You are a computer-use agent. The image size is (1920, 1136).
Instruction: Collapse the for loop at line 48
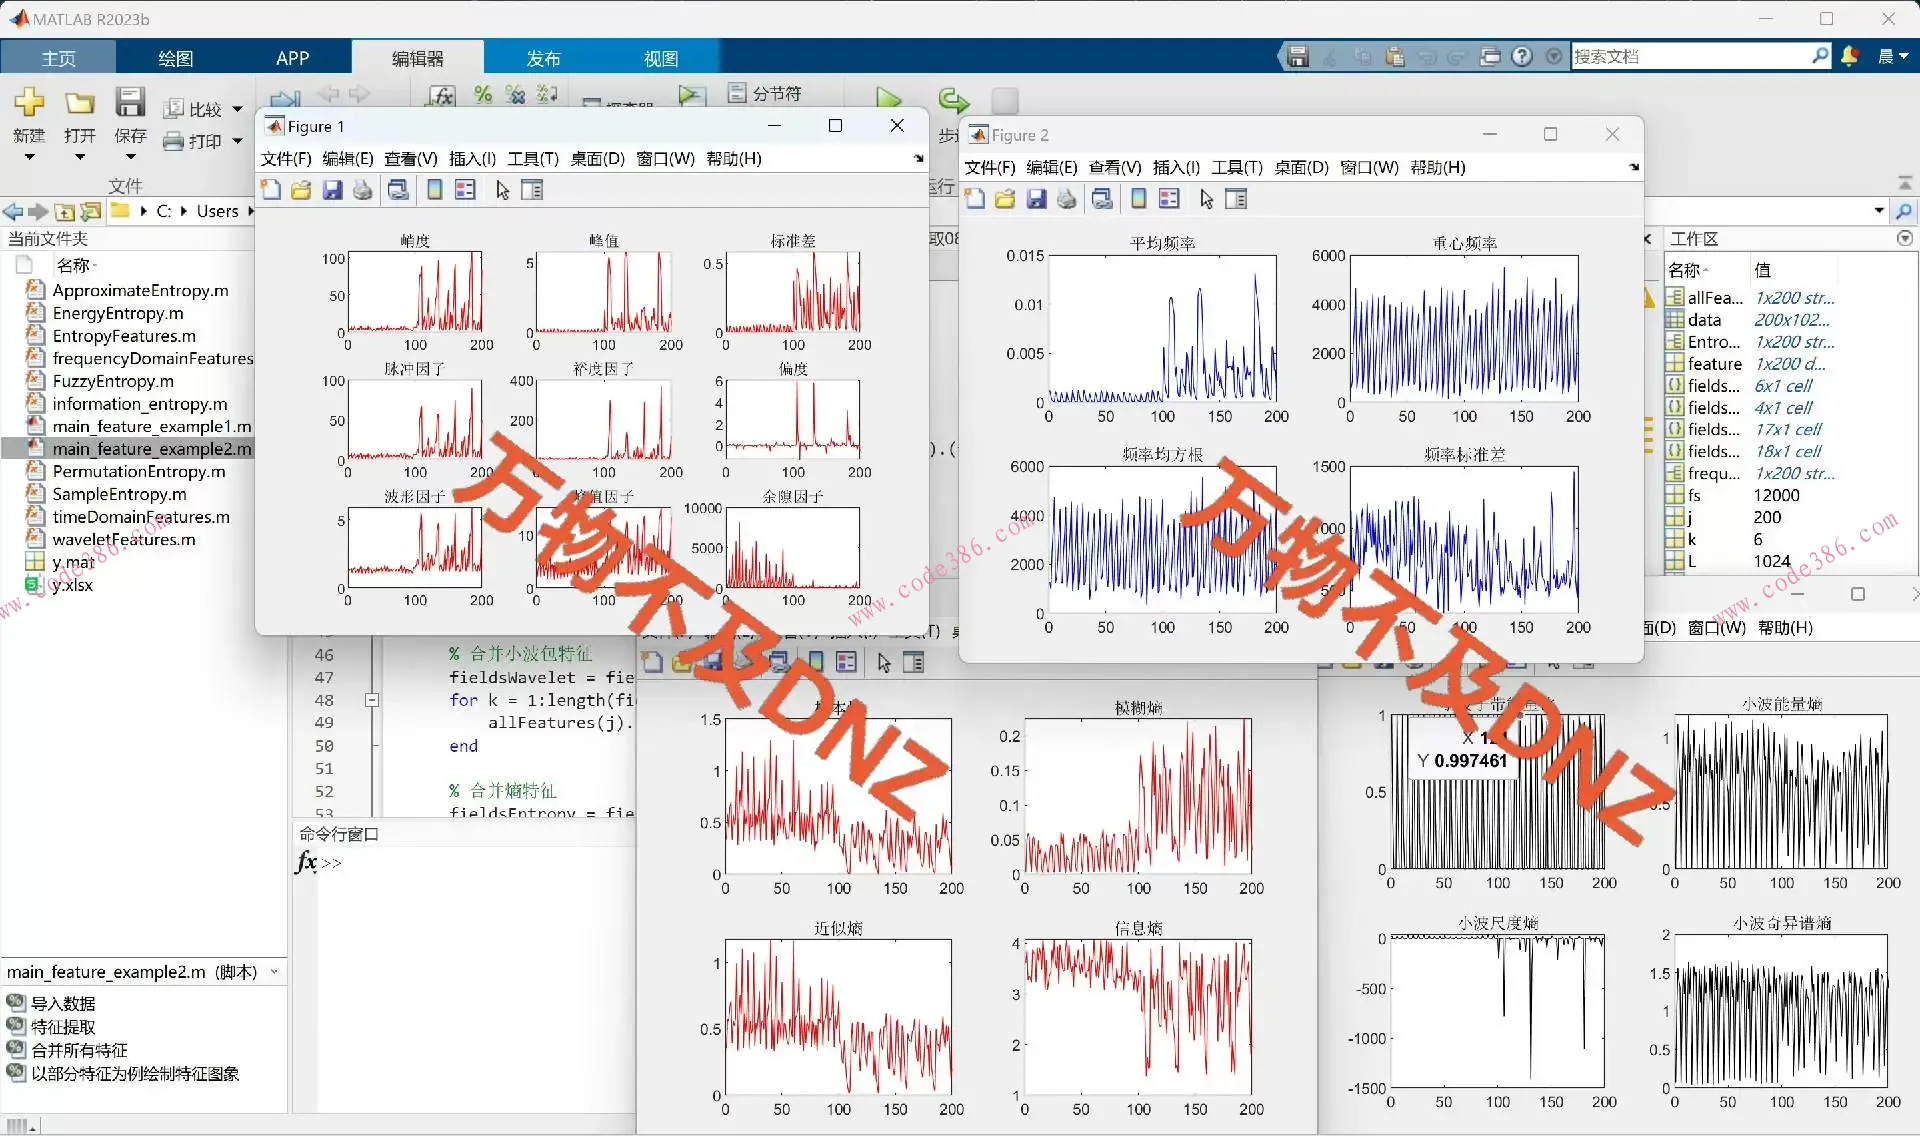coord(372,700)
